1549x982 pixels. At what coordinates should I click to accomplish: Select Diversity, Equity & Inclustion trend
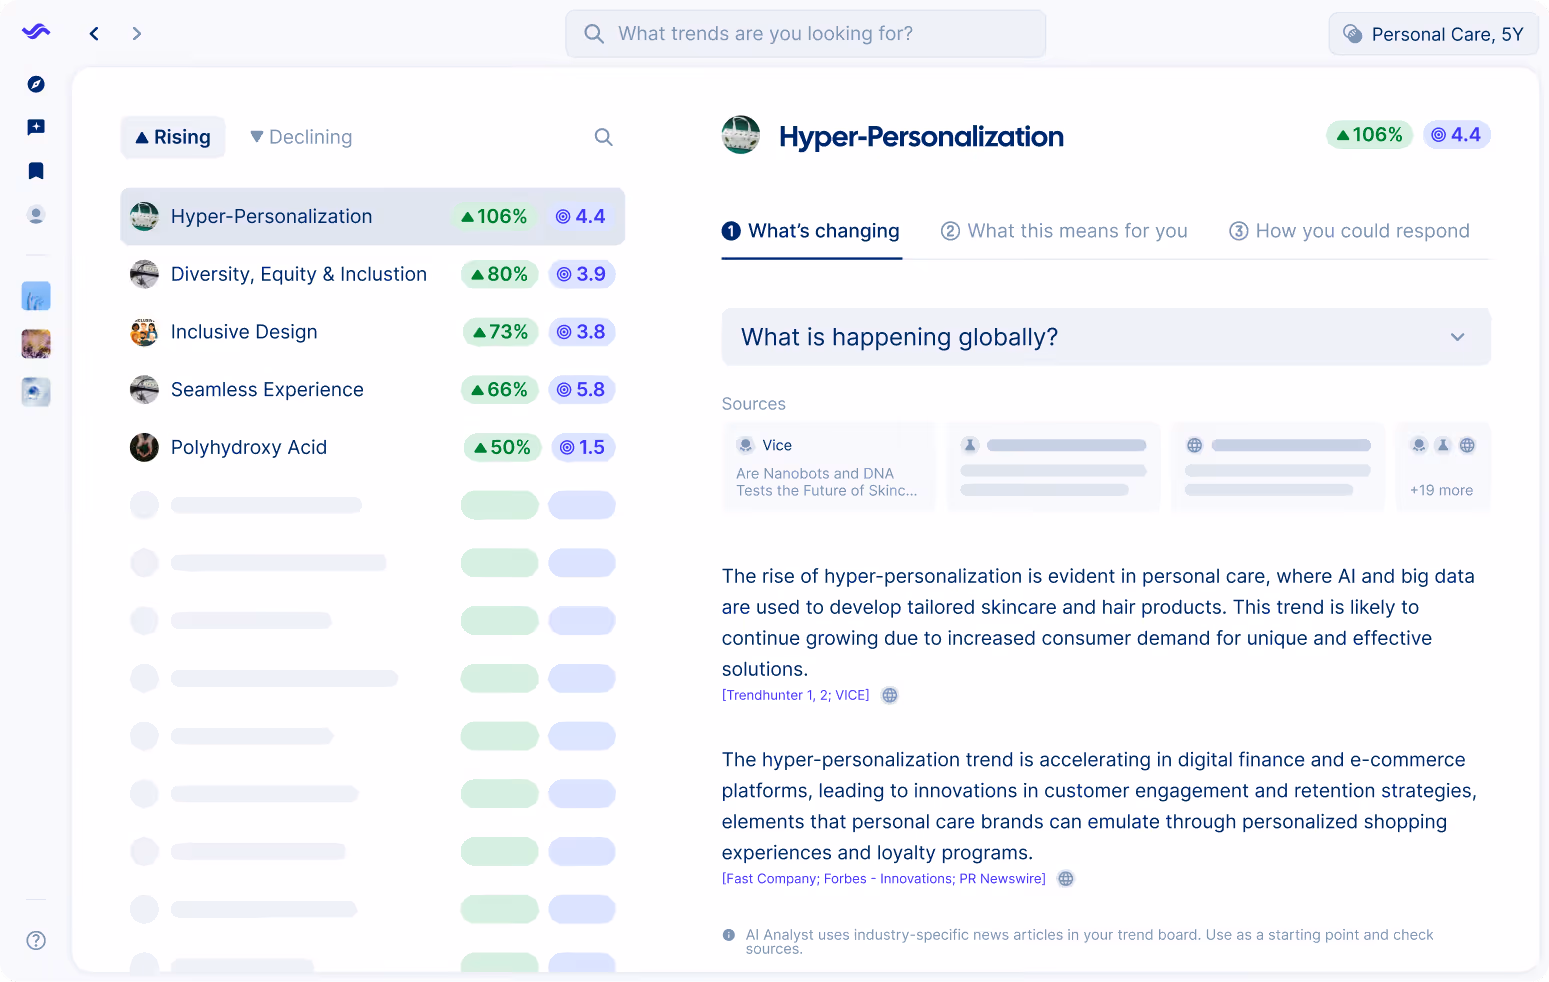[x=372, y=274]
